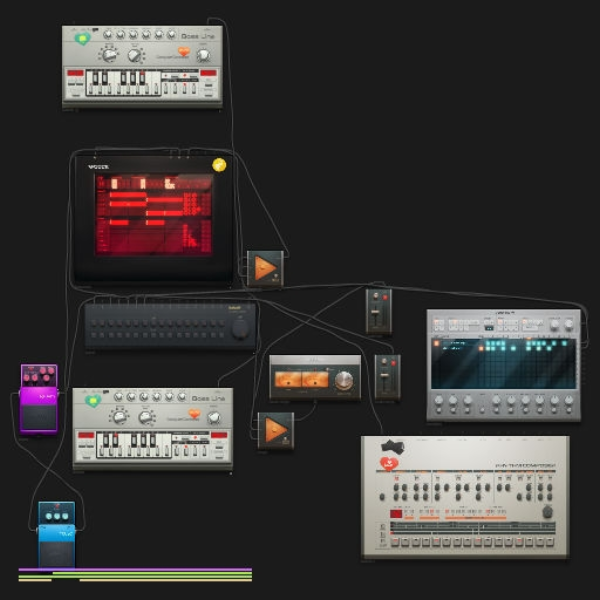Viewport: 600px width, 600px height.
Task: Click the teal heart logo on lower Bassline
Action: (93, 401)
